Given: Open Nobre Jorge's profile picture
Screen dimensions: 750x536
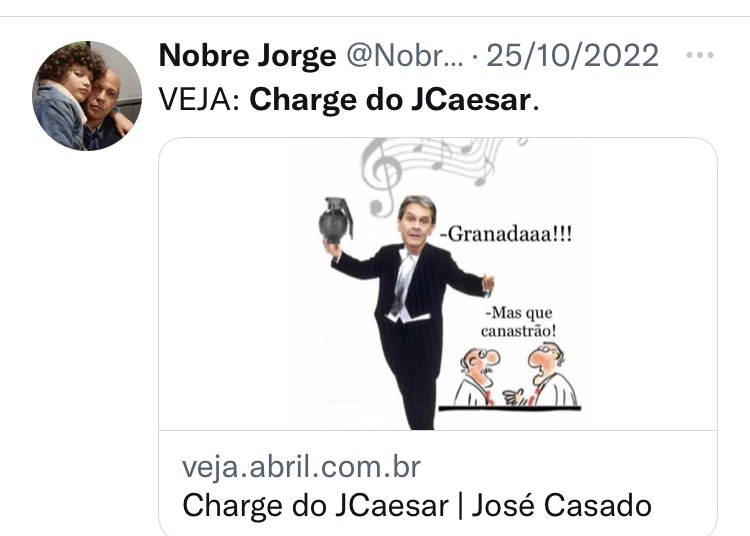Looking at the screenshot, I should 87,96.
